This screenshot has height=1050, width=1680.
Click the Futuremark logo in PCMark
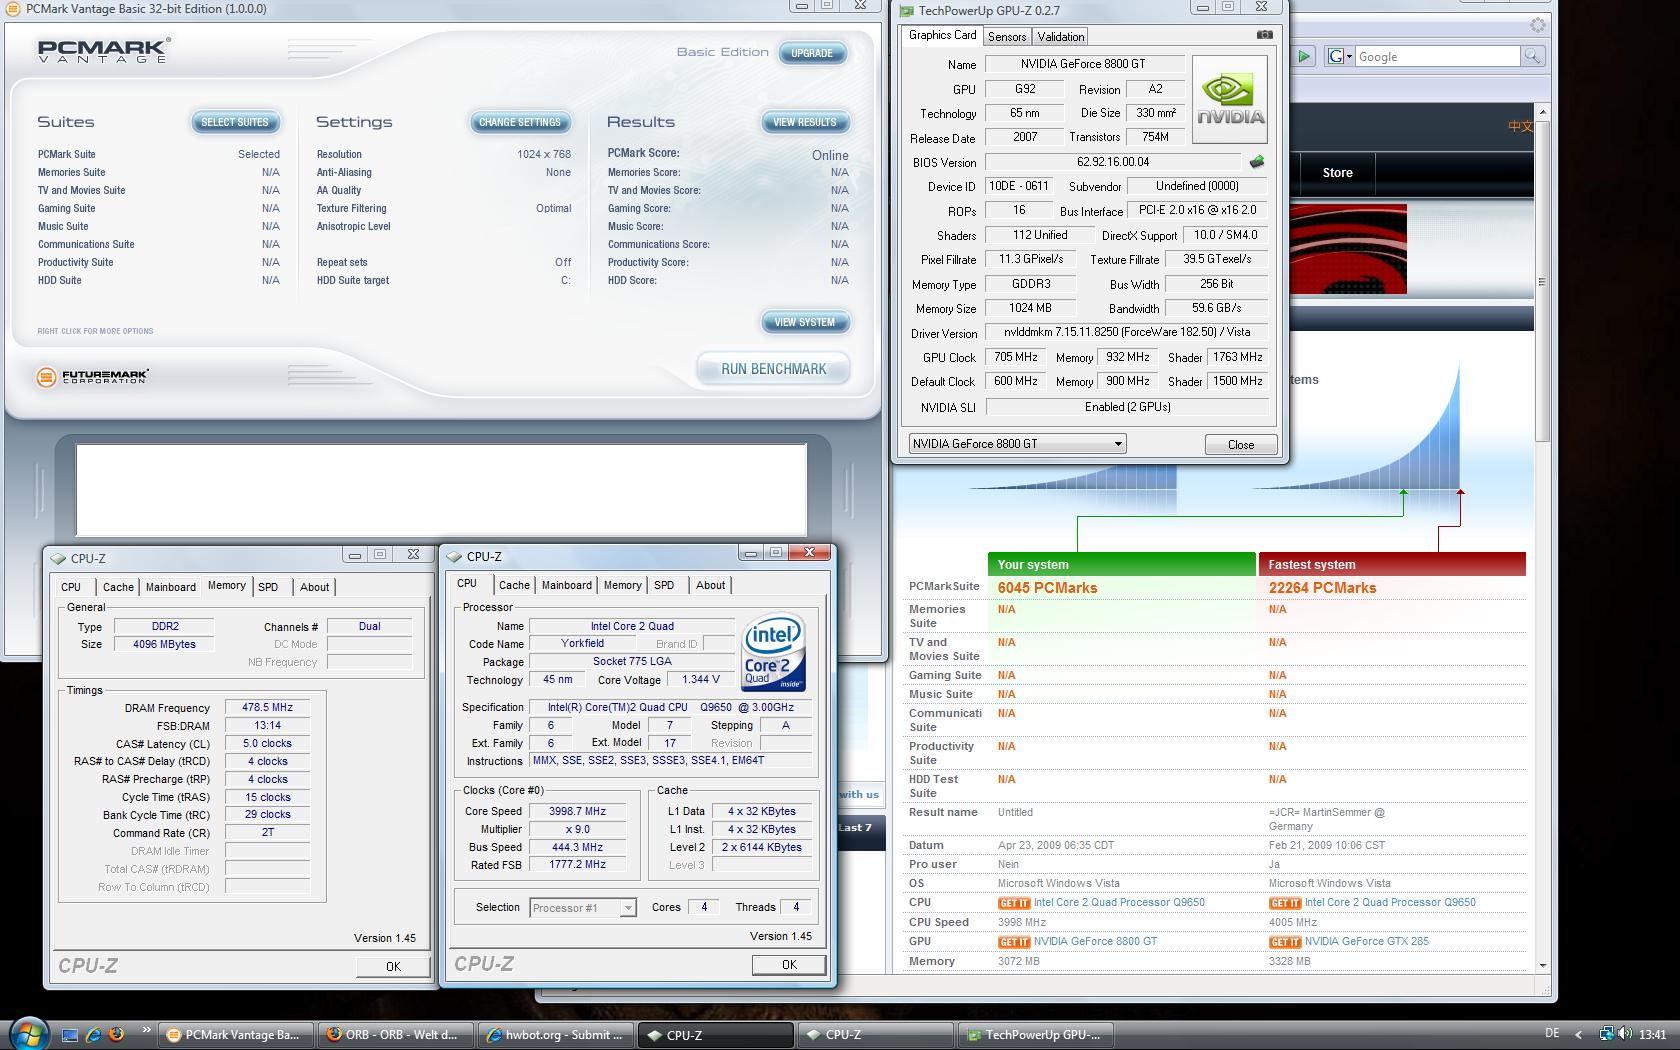click(92, 377)
